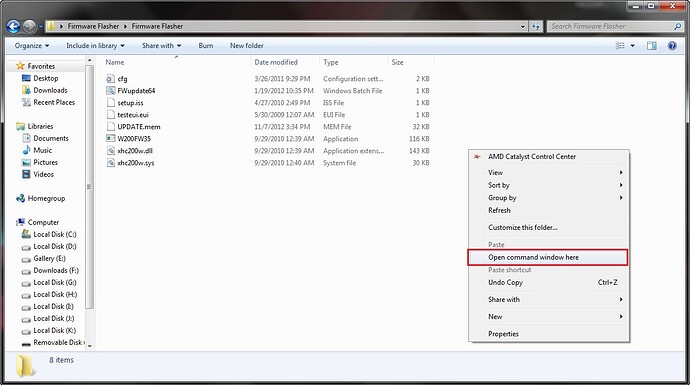Click the UPDATE.mem file icon
Screen dimensions: 690x385
click(x=110, y=127)
